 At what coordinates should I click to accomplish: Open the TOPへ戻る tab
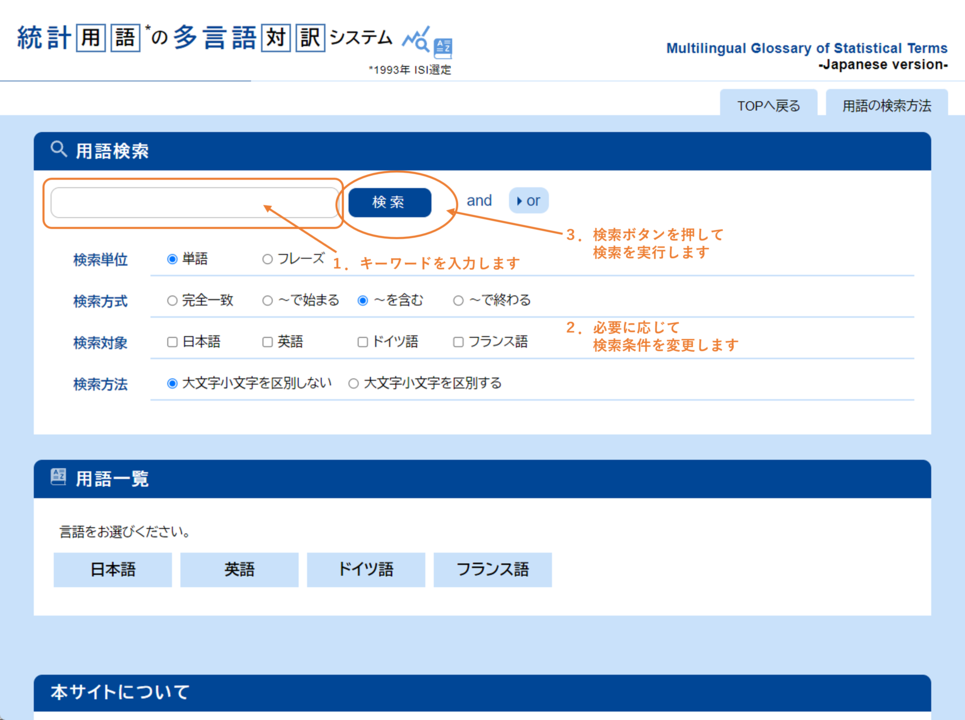pyautogui.click(x=768, y=105)
